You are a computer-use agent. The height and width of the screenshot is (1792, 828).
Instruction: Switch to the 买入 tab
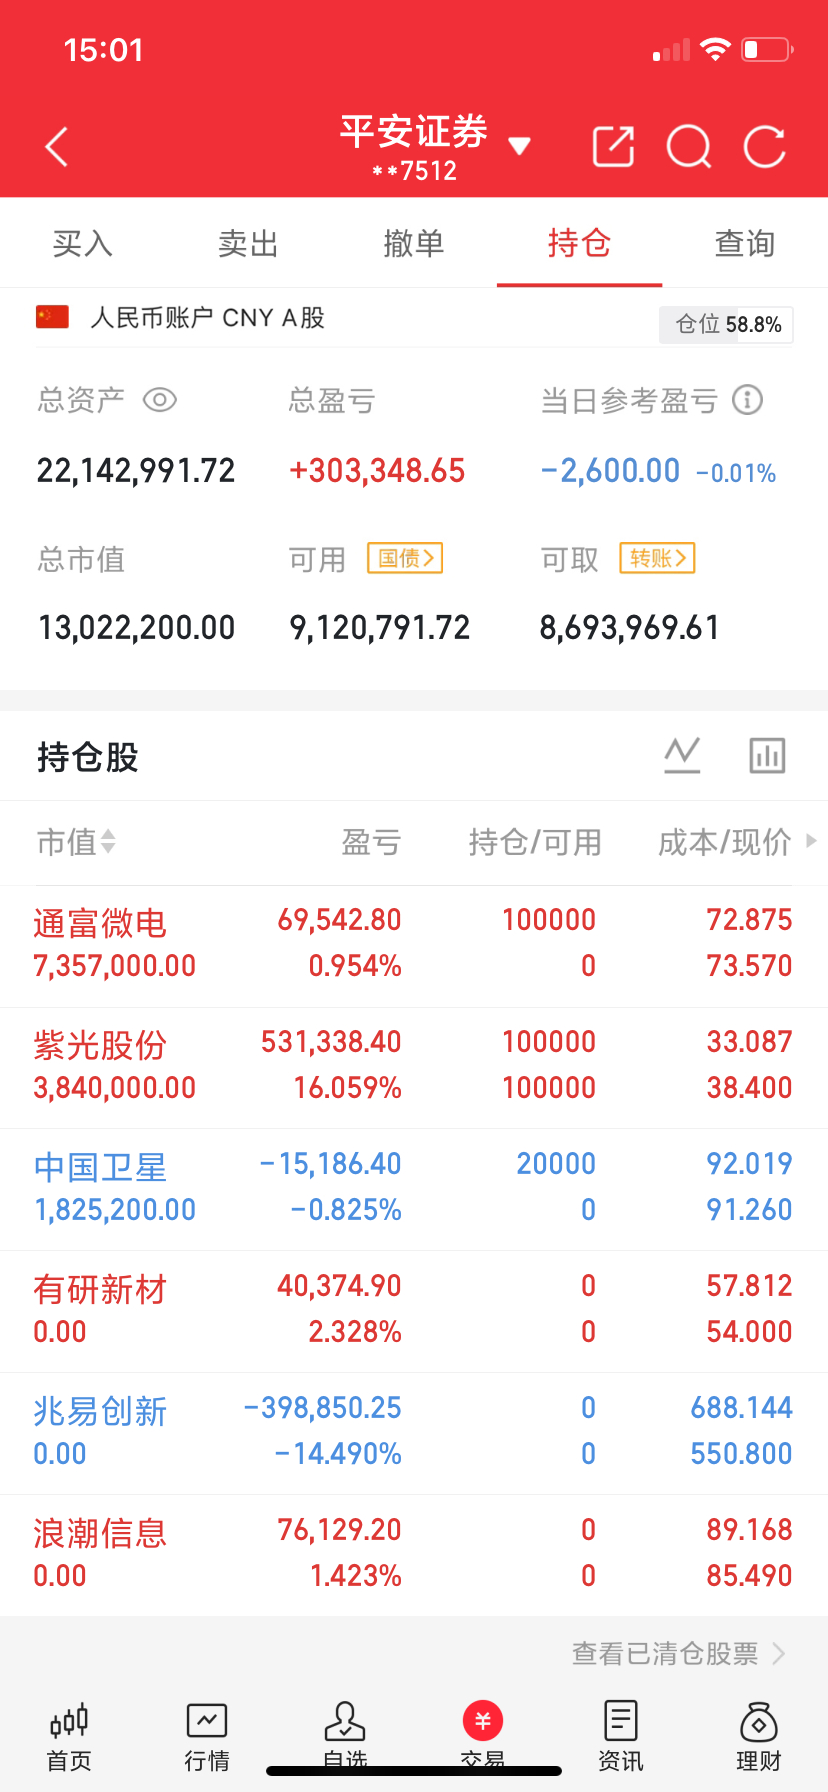83,243
